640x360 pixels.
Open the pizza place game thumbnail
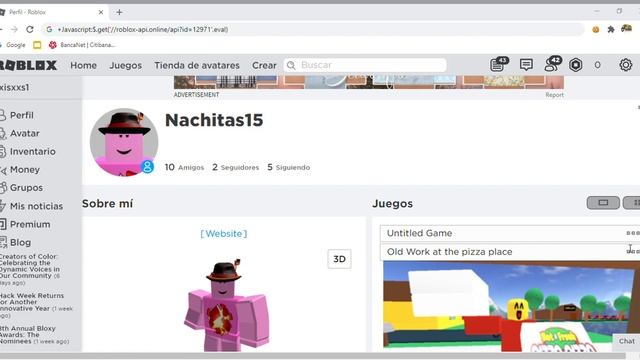511,306
